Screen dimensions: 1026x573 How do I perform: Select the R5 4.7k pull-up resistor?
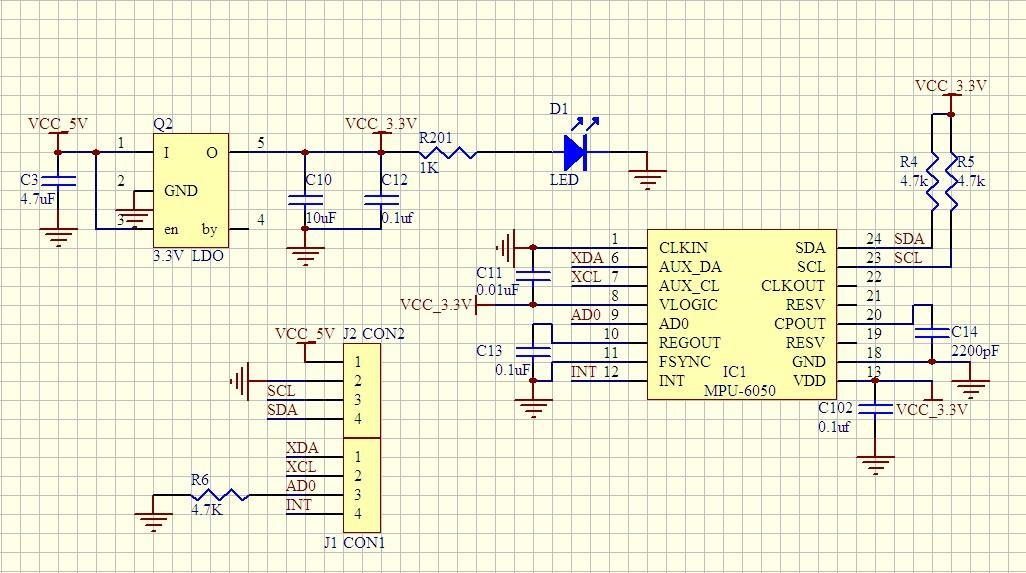click(951, 181)
